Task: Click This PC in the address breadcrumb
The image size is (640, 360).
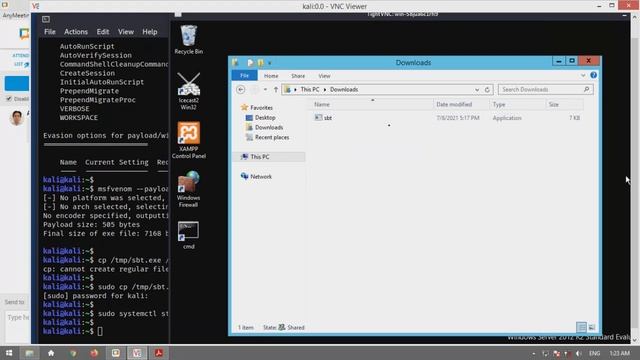Action: tap(310, 89)
